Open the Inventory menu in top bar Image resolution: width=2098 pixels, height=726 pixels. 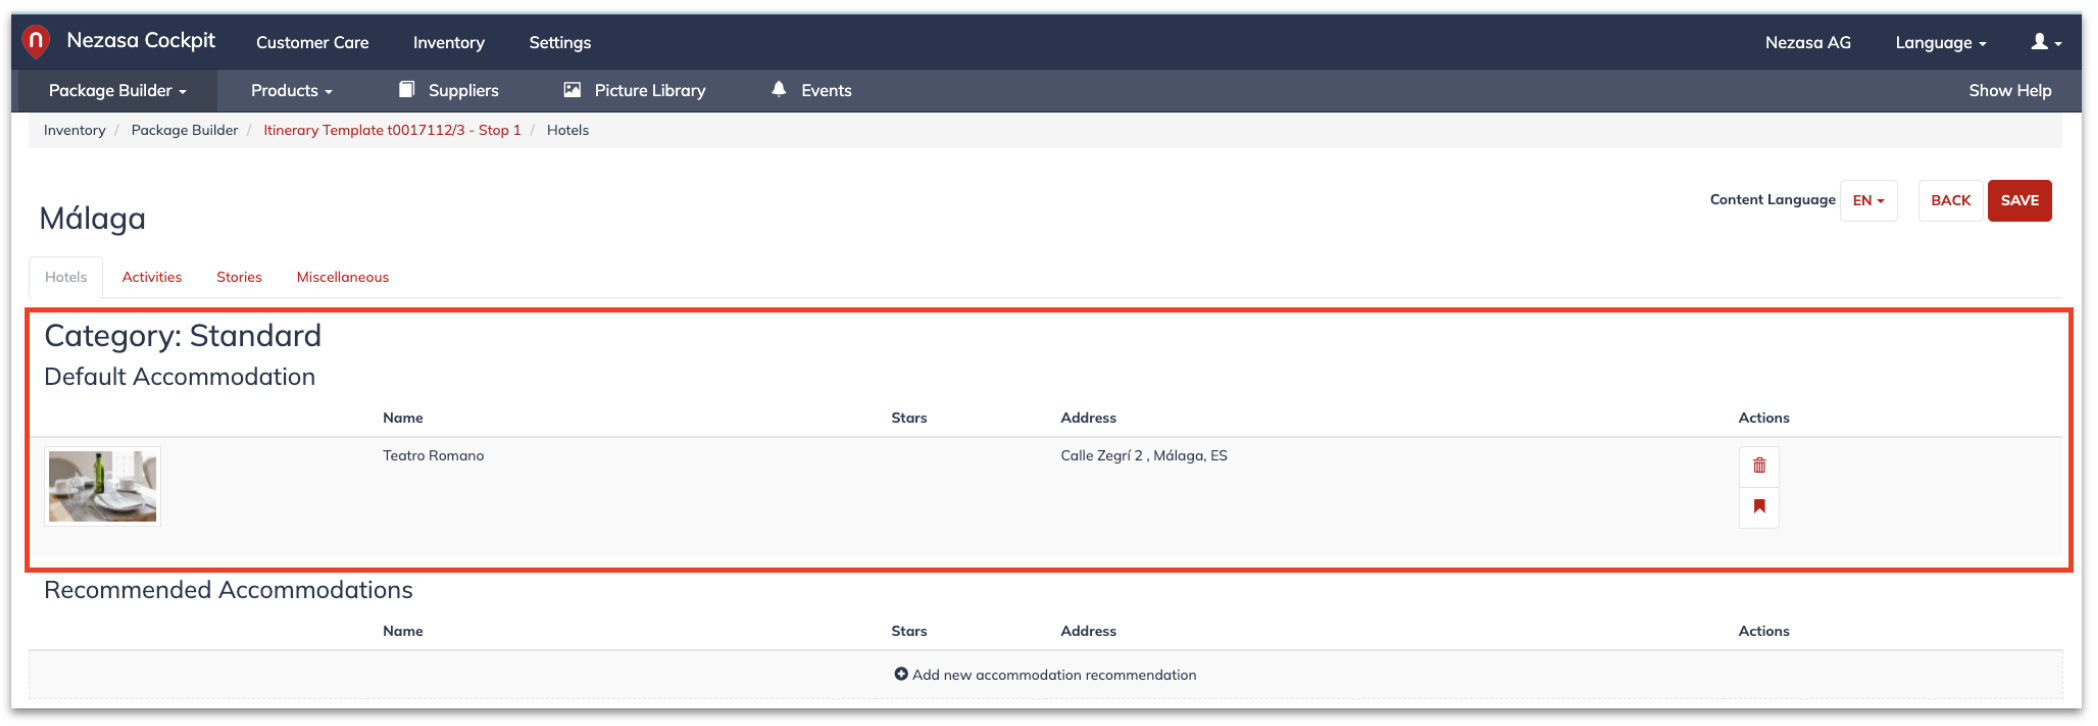tap(450, 43)
